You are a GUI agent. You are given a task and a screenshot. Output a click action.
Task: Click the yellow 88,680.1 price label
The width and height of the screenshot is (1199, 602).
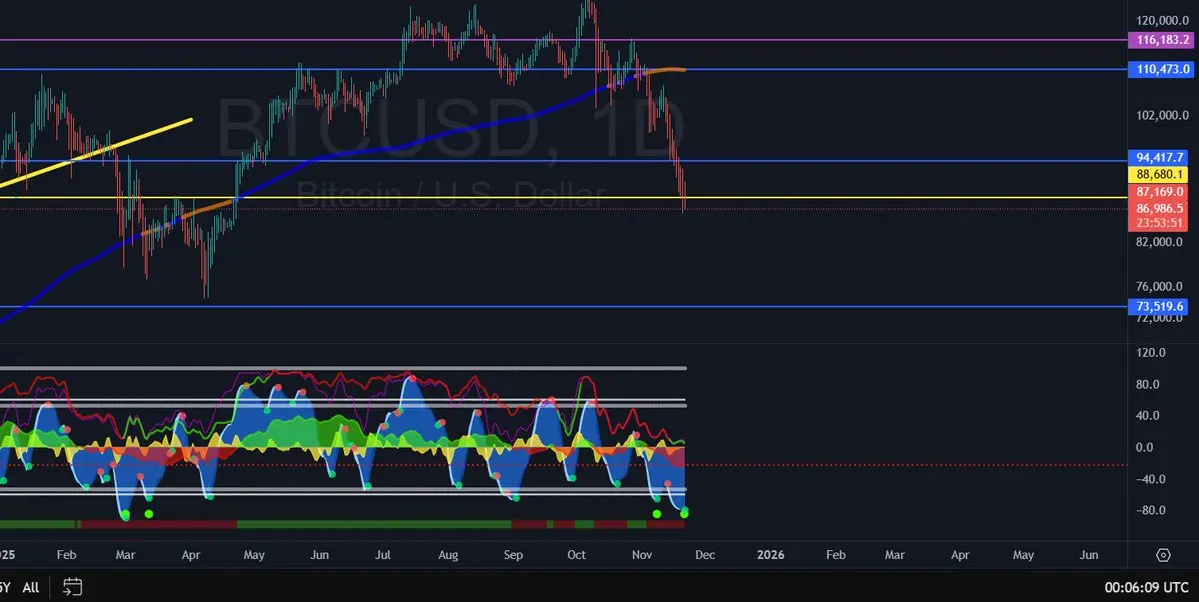click(x=1159, y=174)
